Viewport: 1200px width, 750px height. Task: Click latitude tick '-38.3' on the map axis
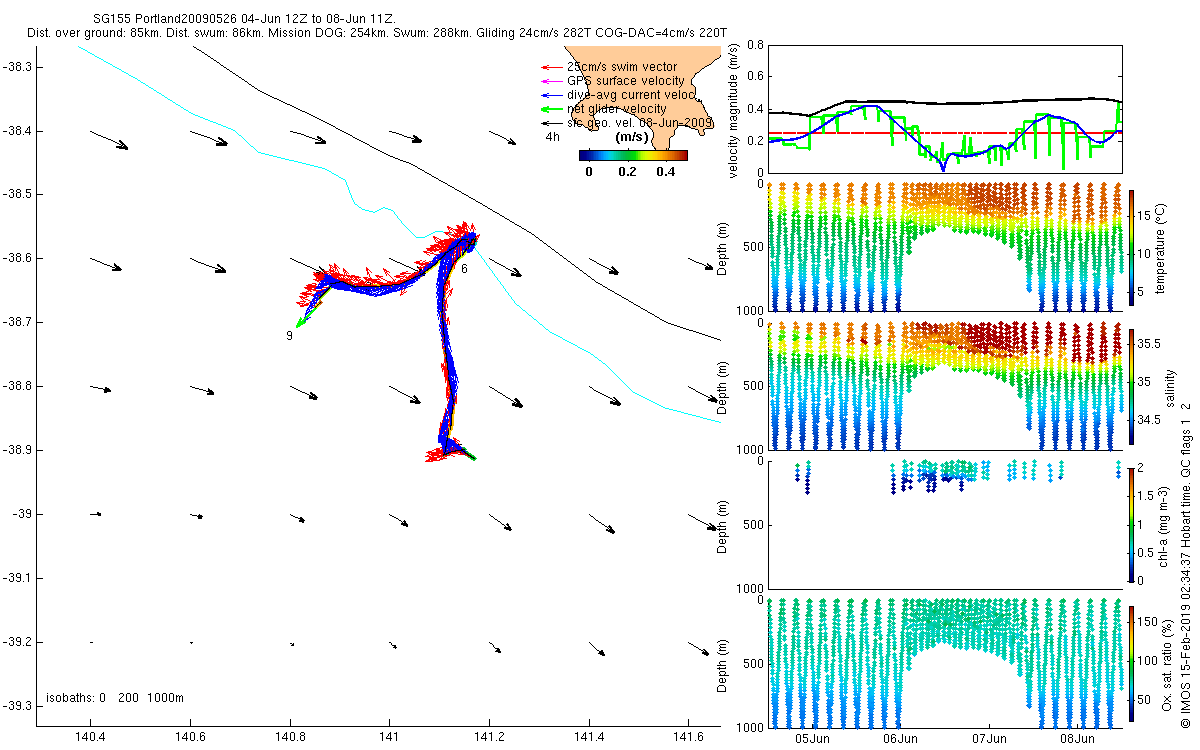18,66
